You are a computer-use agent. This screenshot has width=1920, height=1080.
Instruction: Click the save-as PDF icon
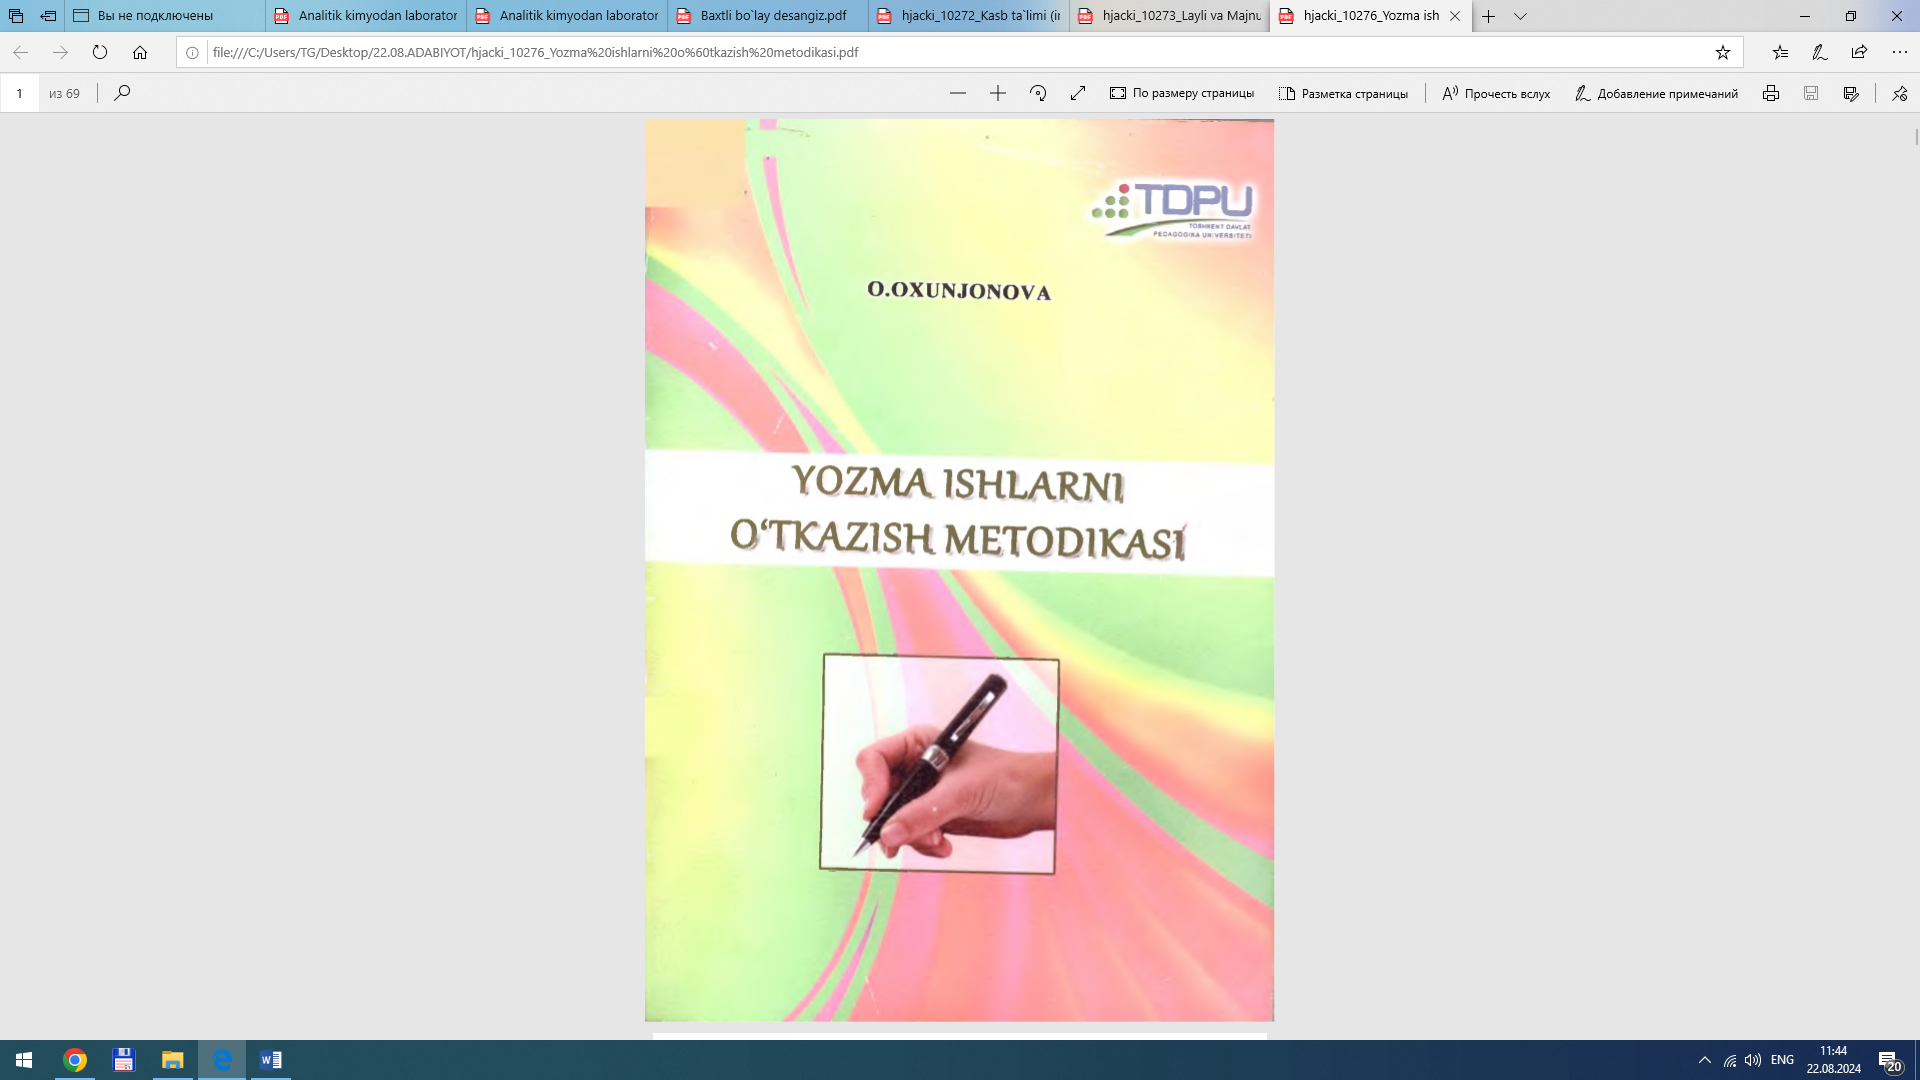click(1851, 93)
